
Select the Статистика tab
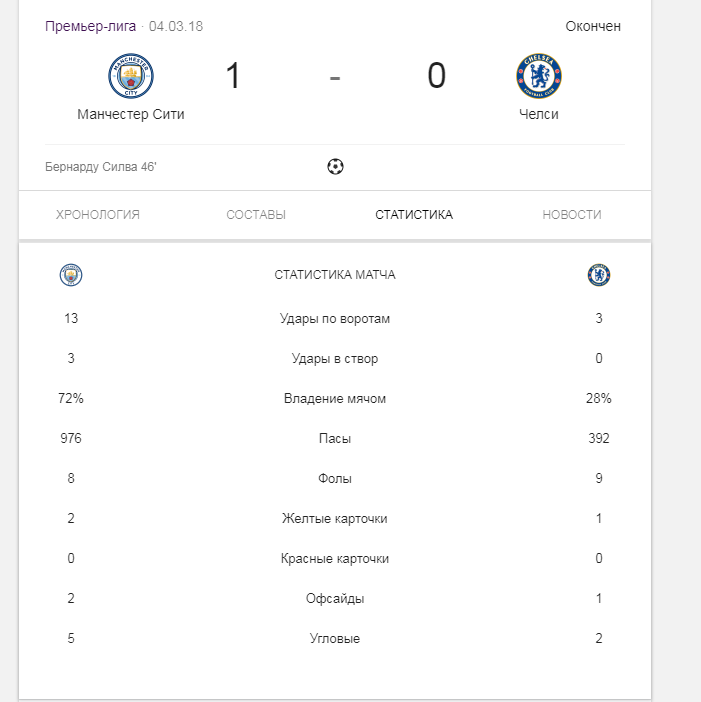coord(414,215)
